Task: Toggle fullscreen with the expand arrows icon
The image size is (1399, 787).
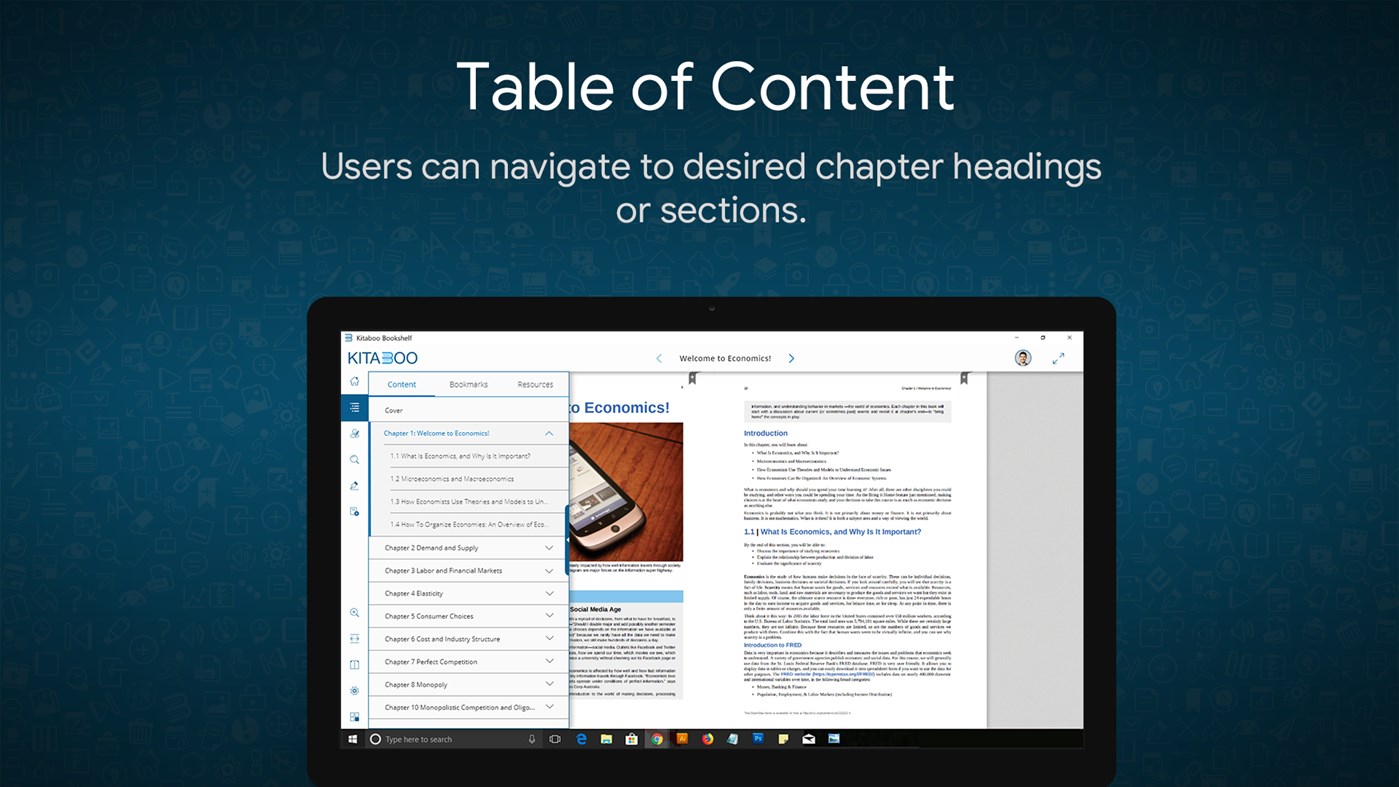Action: click(x=1058, y=357)
